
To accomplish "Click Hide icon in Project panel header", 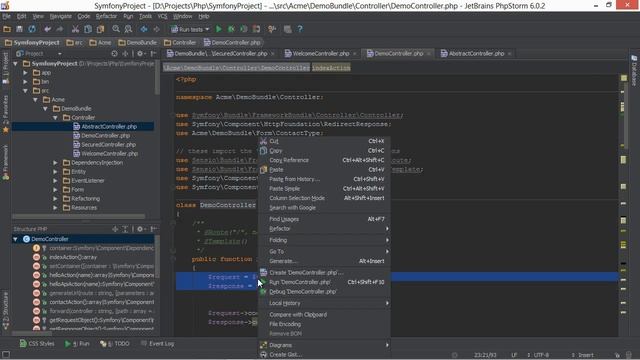I will (153, 53).
